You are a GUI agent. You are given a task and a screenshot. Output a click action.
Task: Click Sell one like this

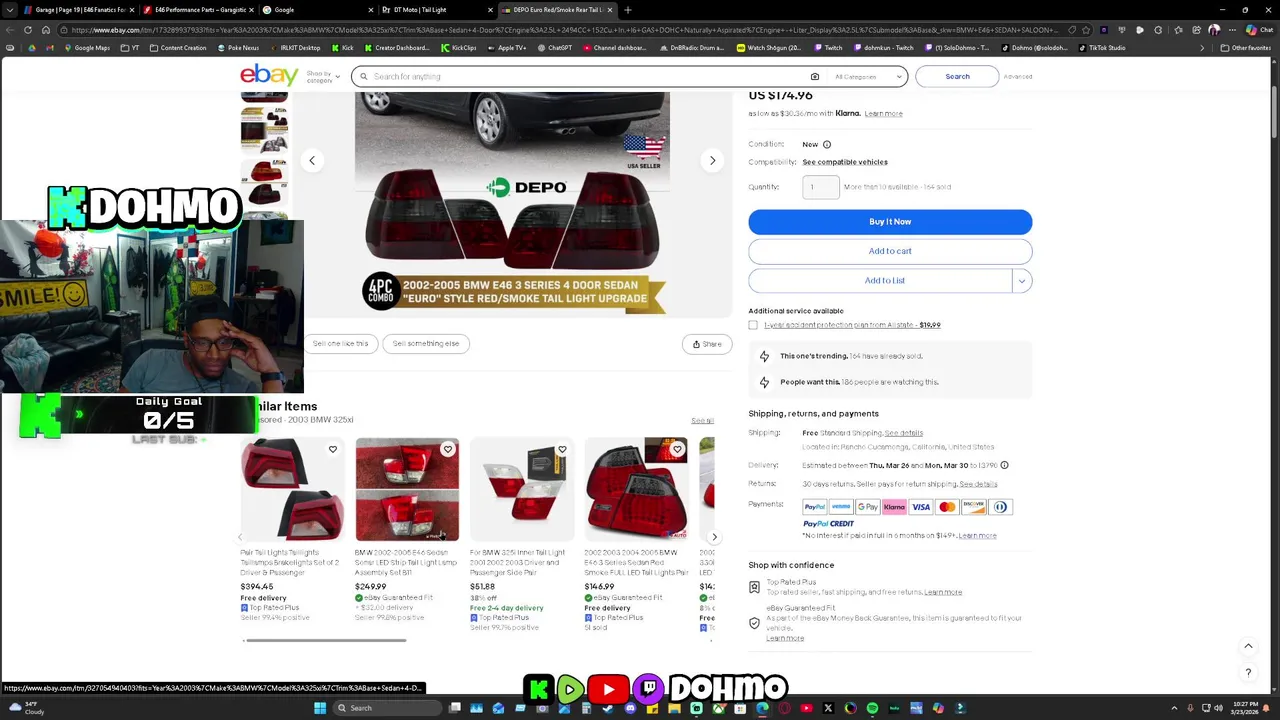[340, 344]
